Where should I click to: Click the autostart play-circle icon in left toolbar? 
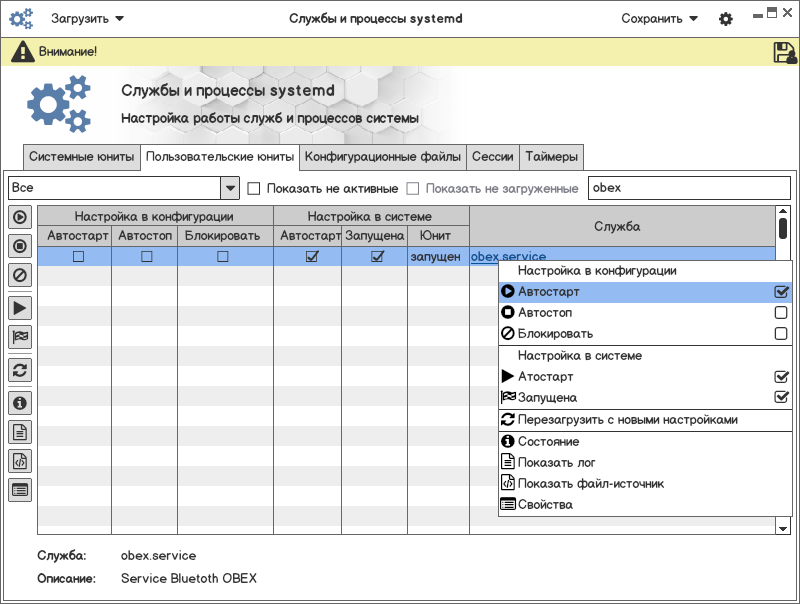click(x=20, y=217)
